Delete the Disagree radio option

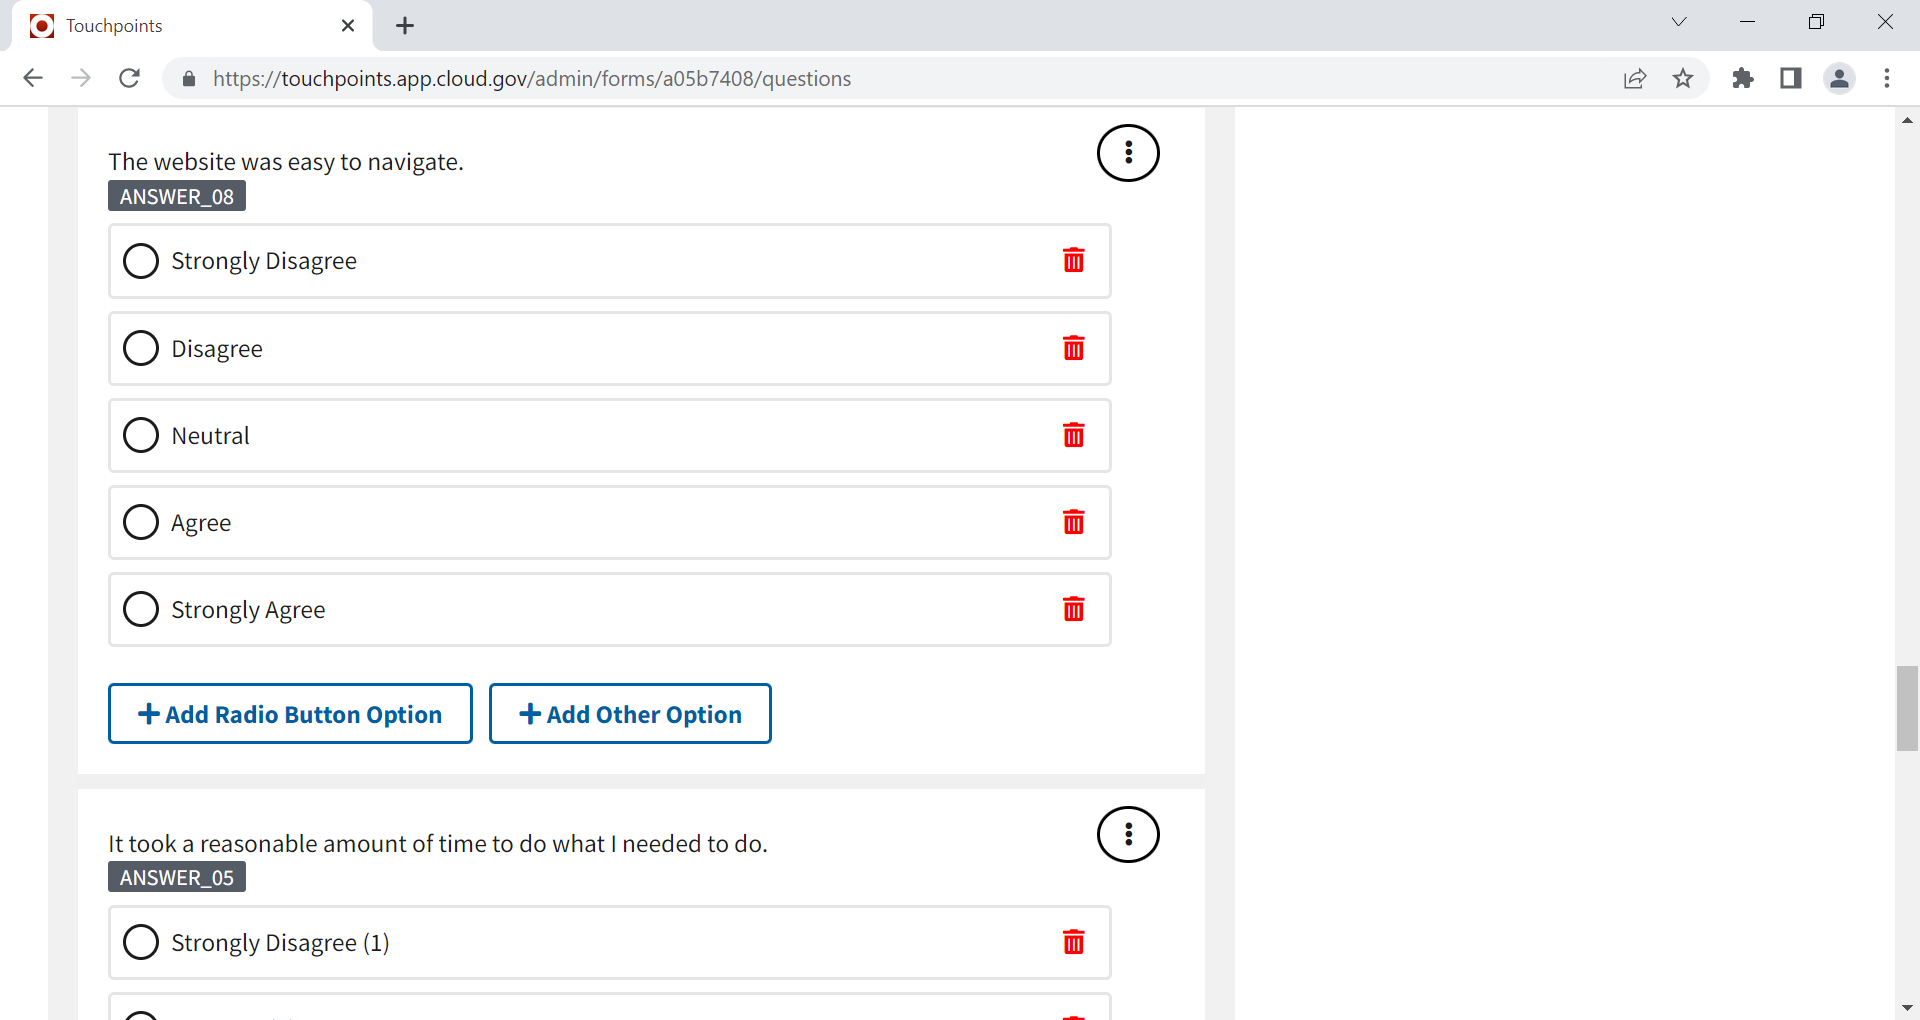pyautogui.click(x=1073, y=348)
